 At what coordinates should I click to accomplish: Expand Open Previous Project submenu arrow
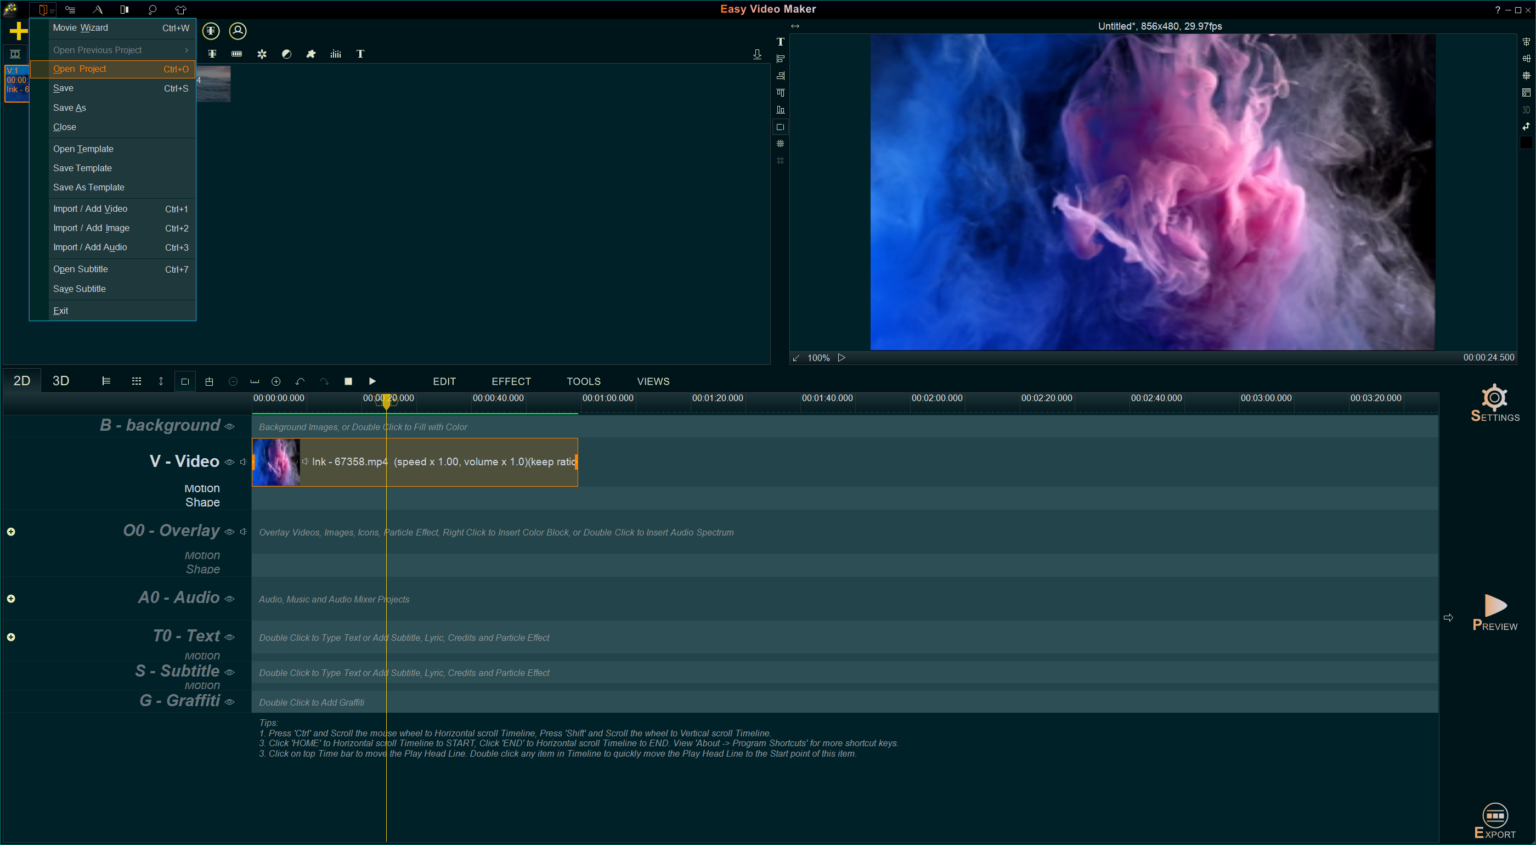186,50
